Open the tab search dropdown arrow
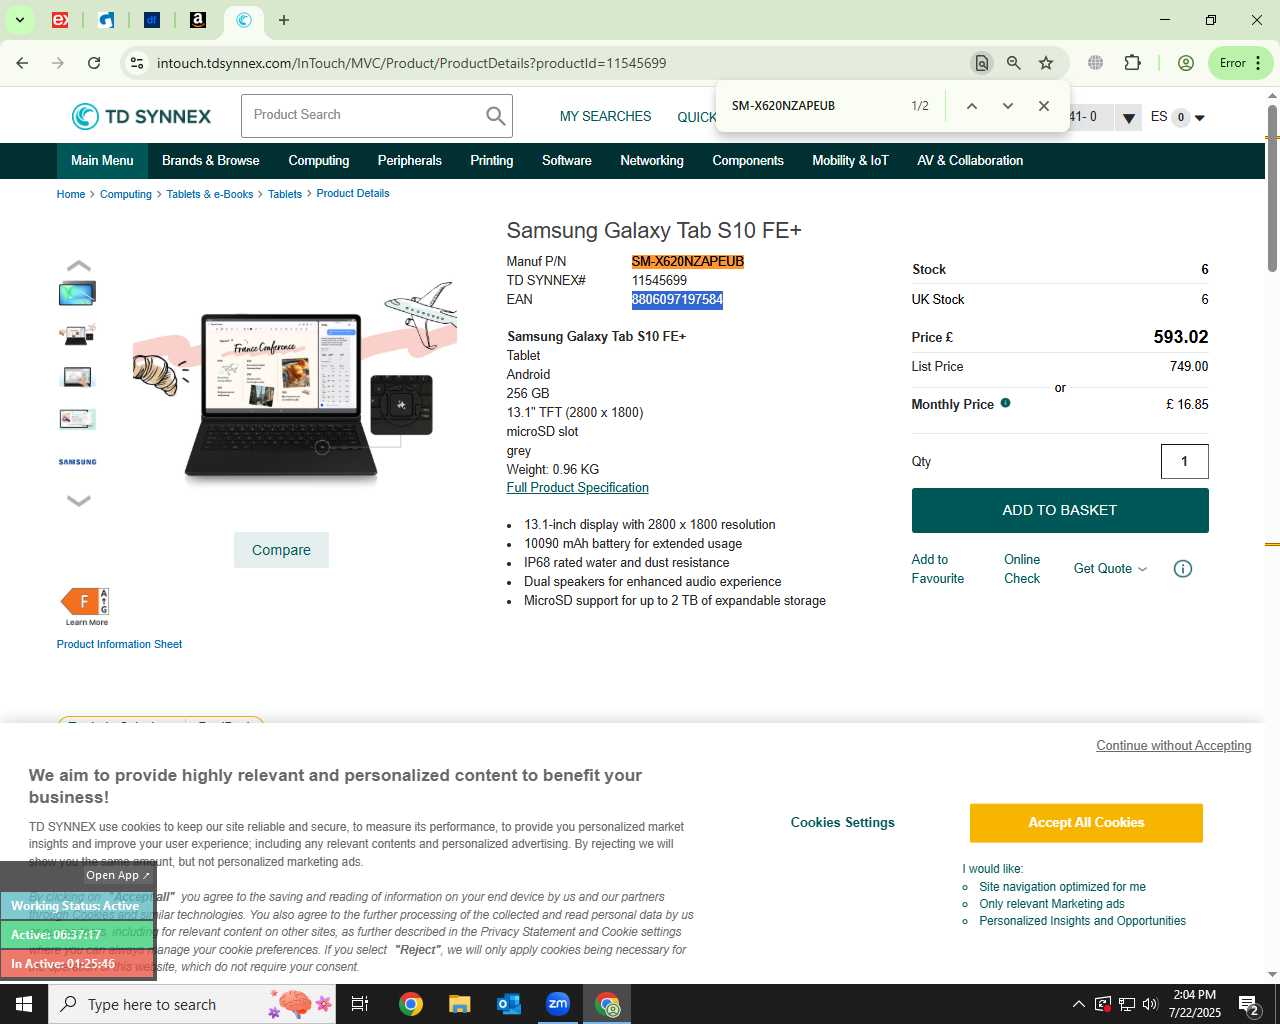This screenshot has height=1024, width=1280. (19, 20)
